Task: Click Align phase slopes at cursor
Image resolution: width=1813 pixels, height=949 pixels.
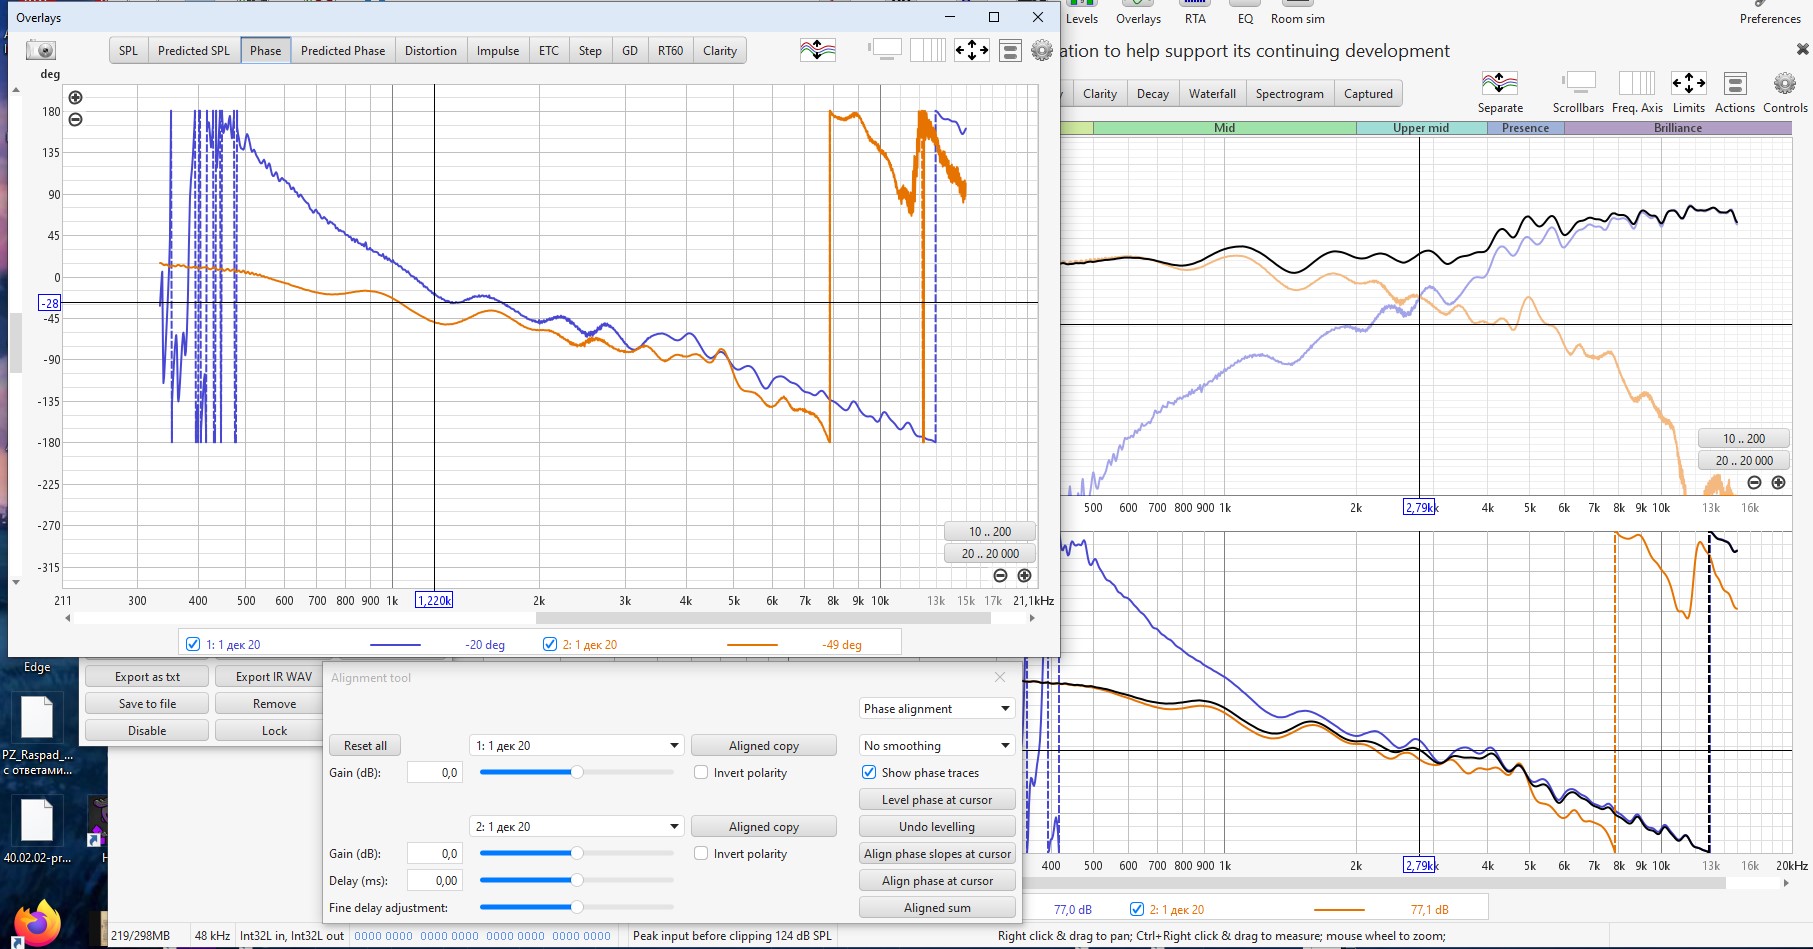Action: click(937, 853)
